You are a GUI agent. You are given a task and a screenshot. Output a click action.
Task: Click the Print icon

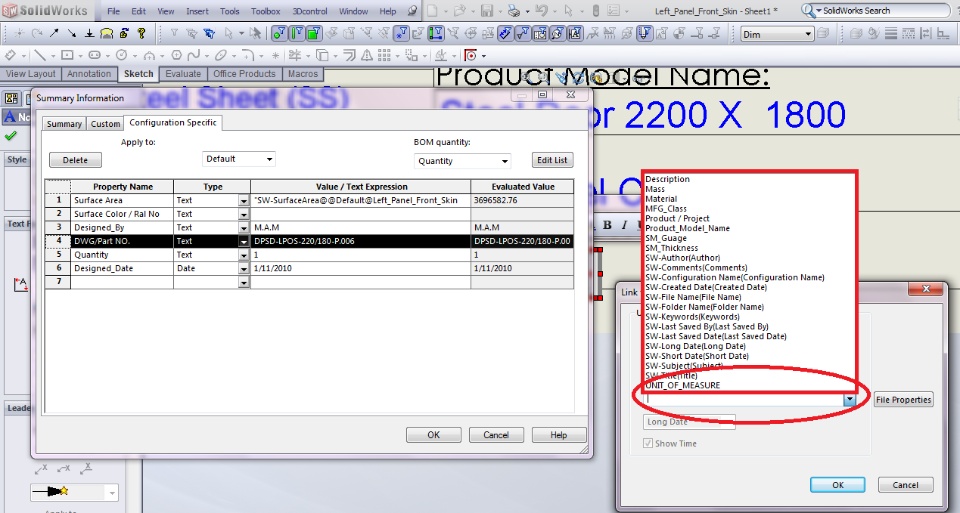click(x=514, y=10)
